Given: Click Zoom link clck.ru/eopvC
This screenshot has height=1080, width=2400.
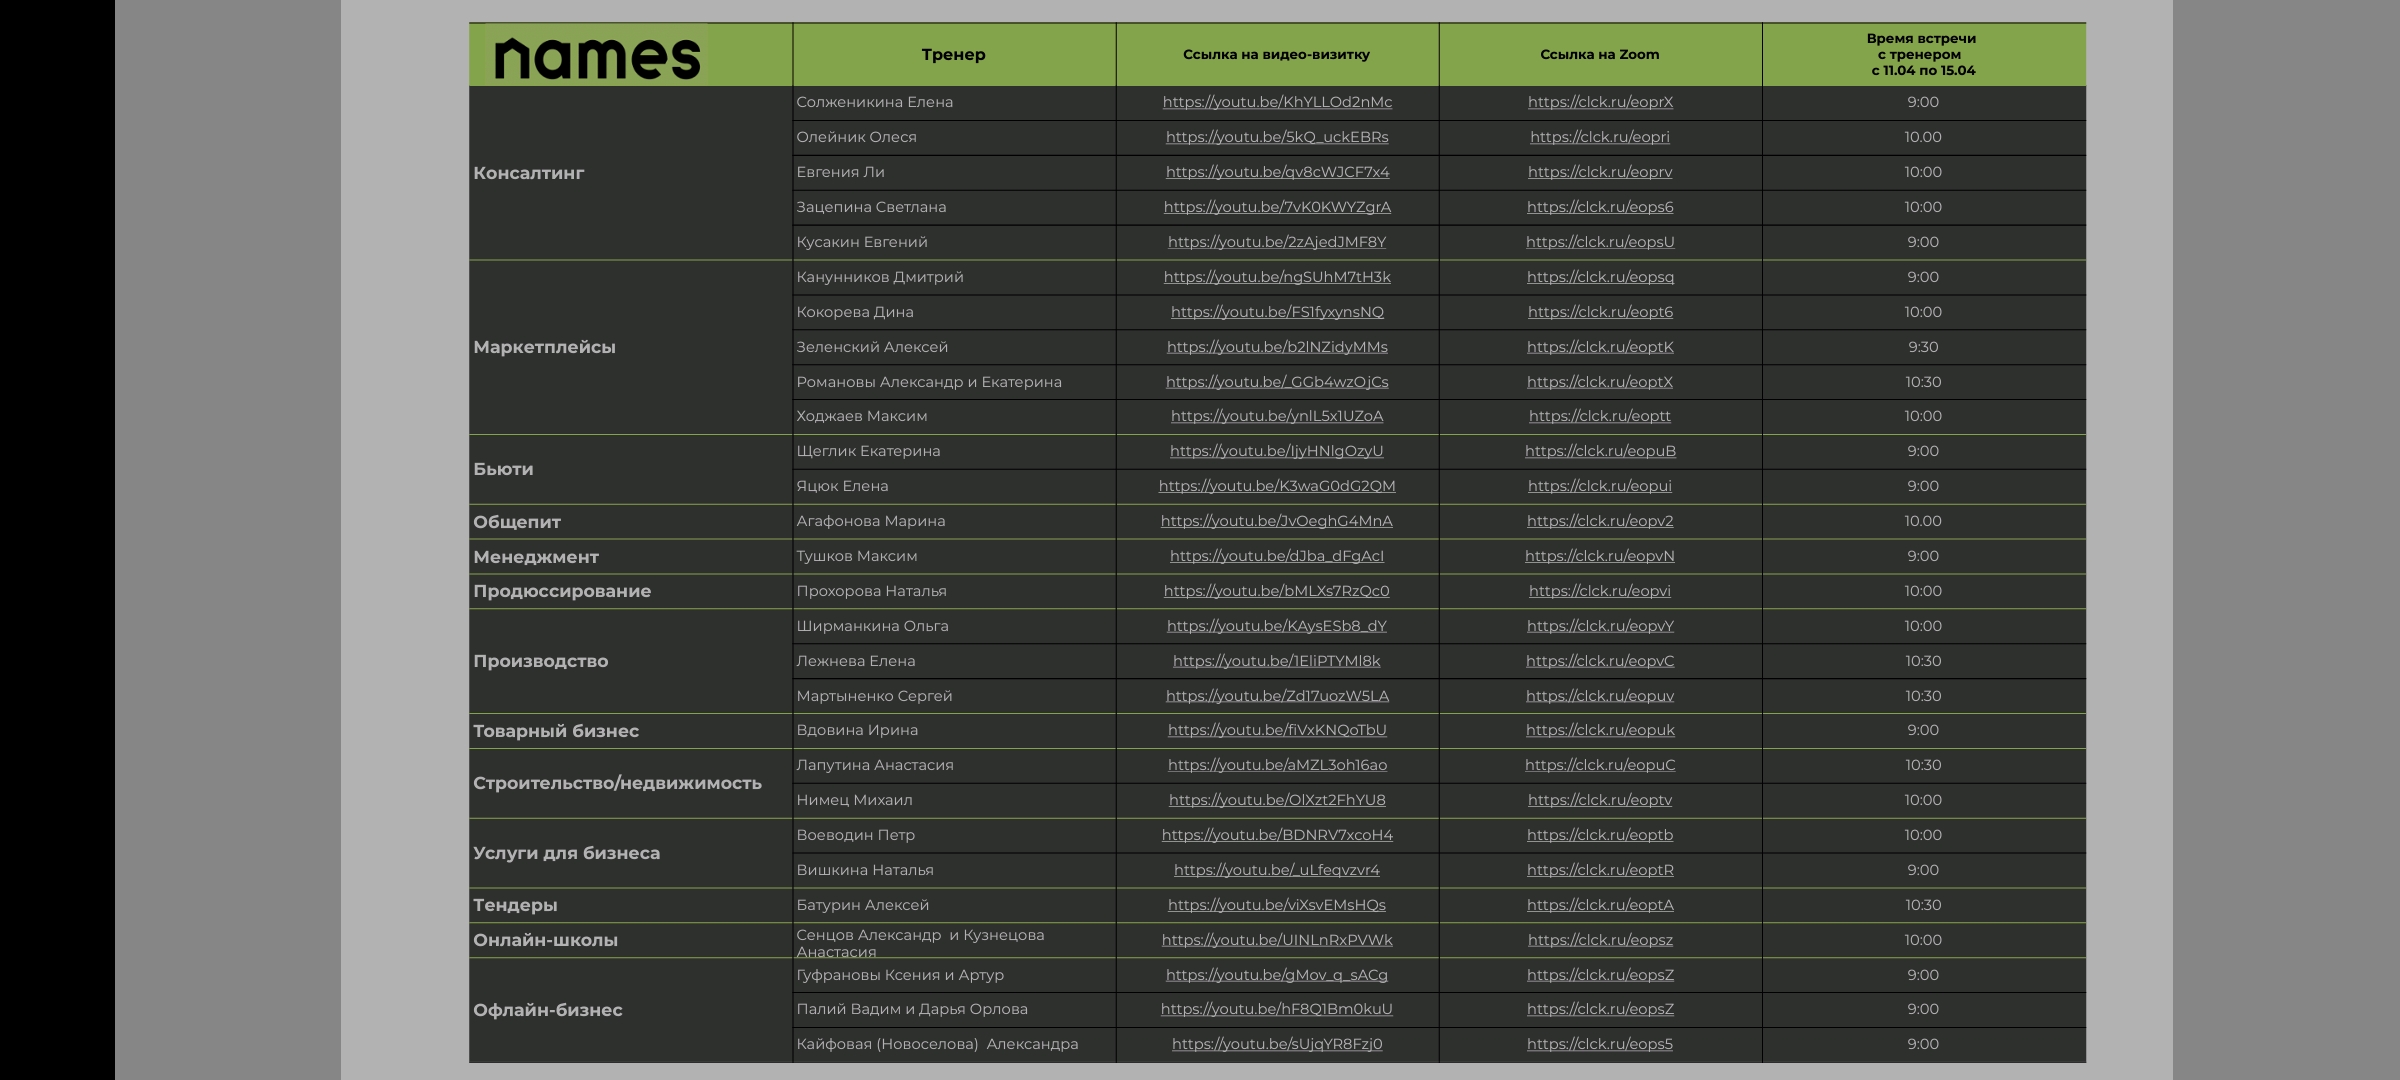Looking at the screenshot, I should [x=1600, y=661].
